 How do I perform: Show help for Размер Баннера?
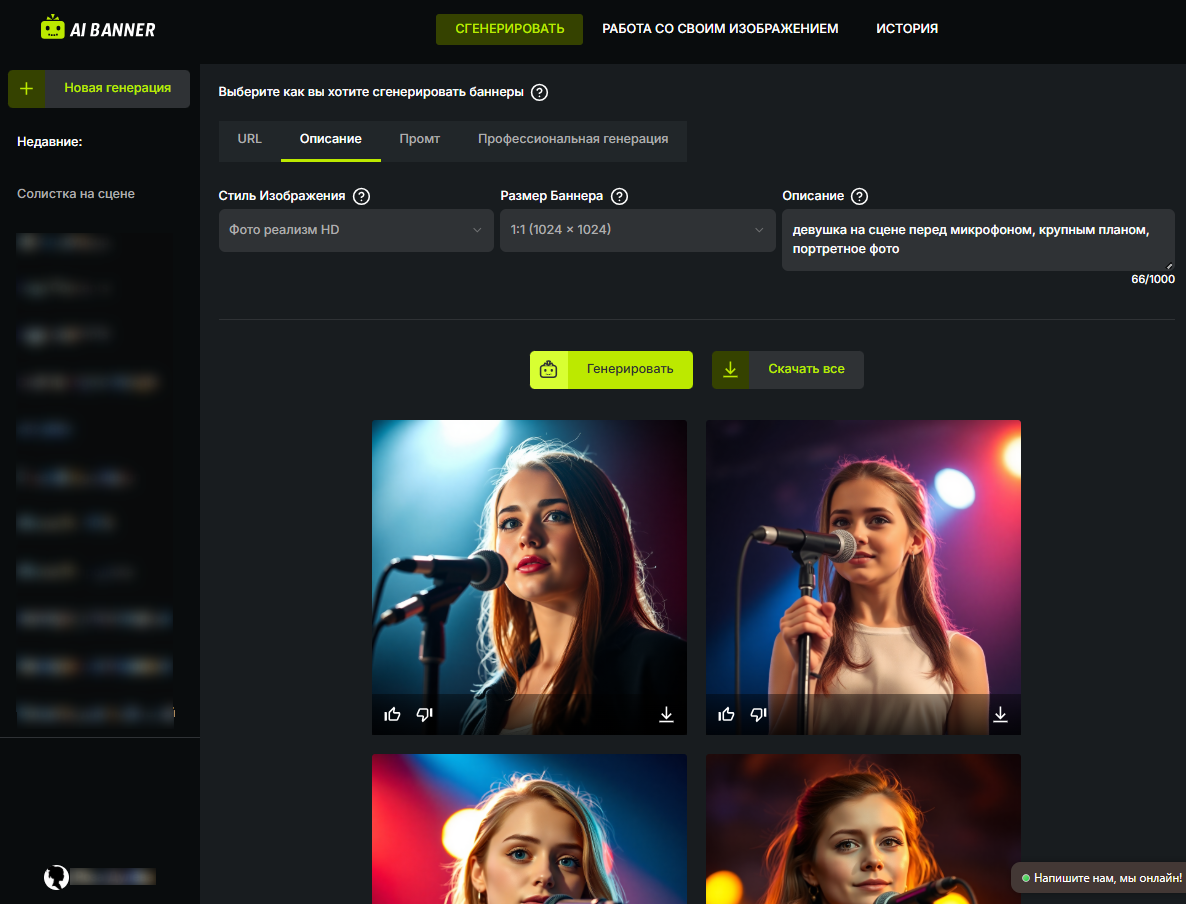point(619,196)
